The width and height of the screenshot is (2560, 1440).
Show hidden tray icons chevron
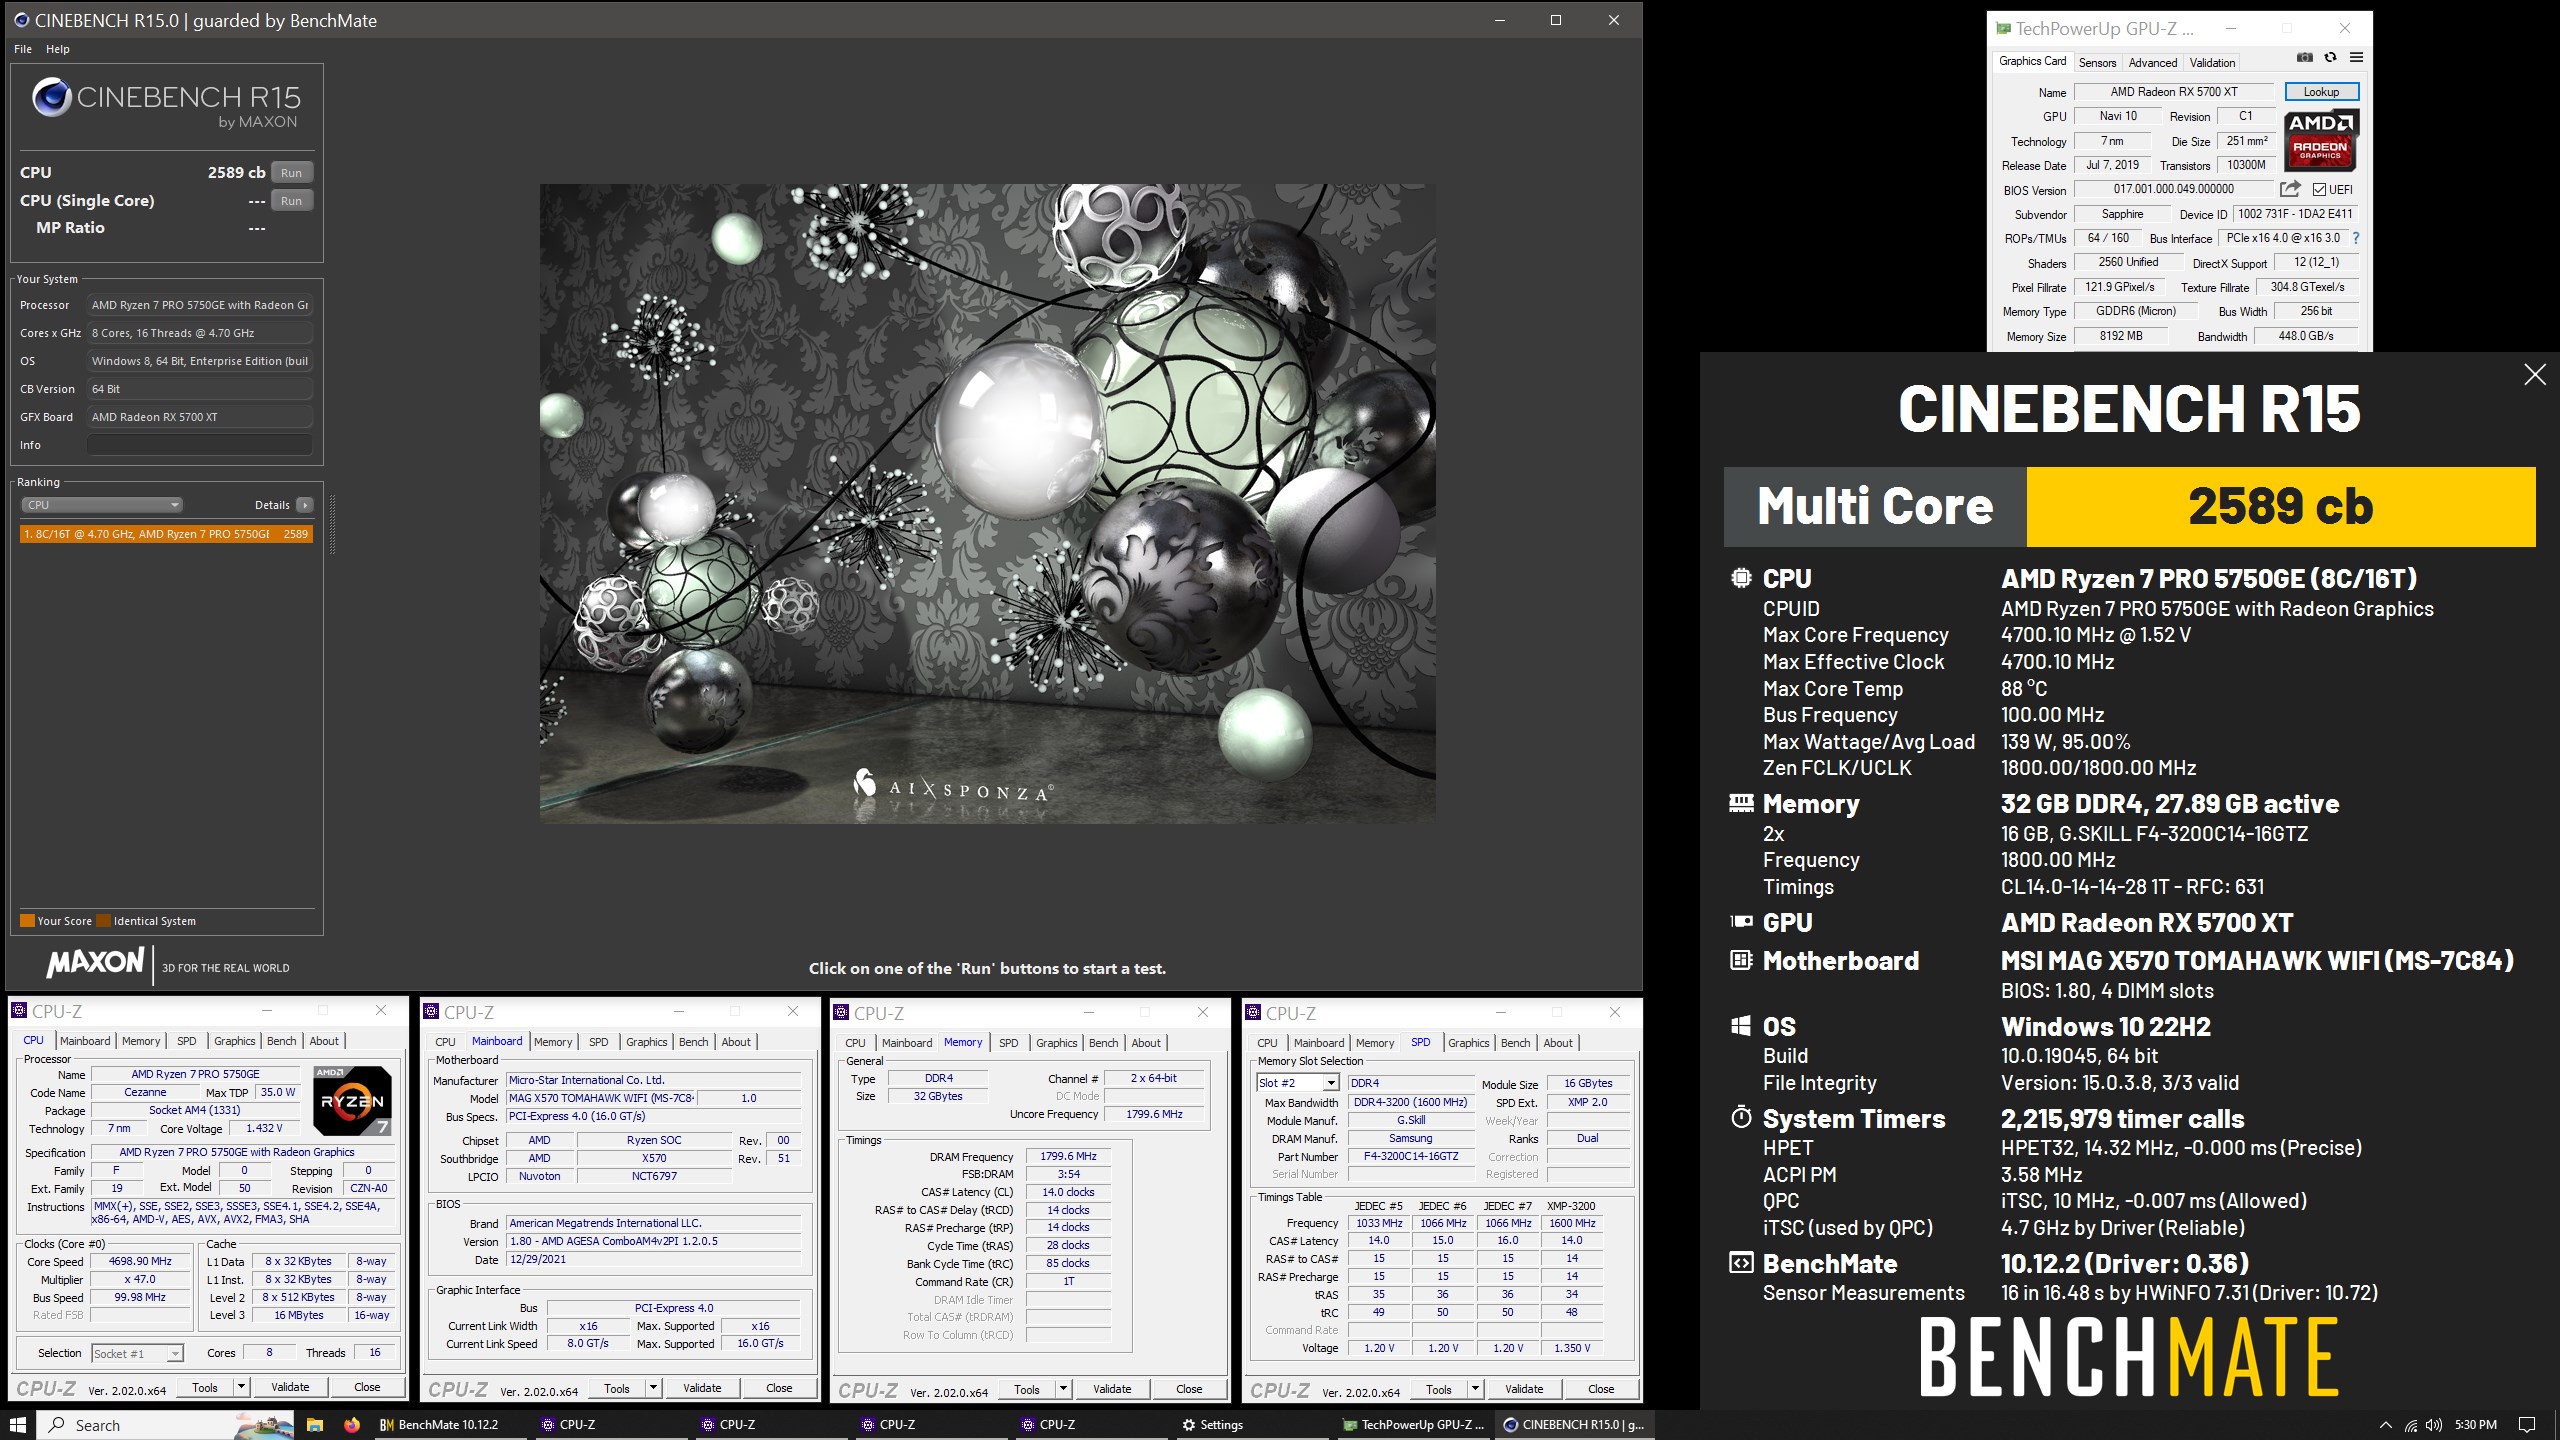click(2385, 1425)
